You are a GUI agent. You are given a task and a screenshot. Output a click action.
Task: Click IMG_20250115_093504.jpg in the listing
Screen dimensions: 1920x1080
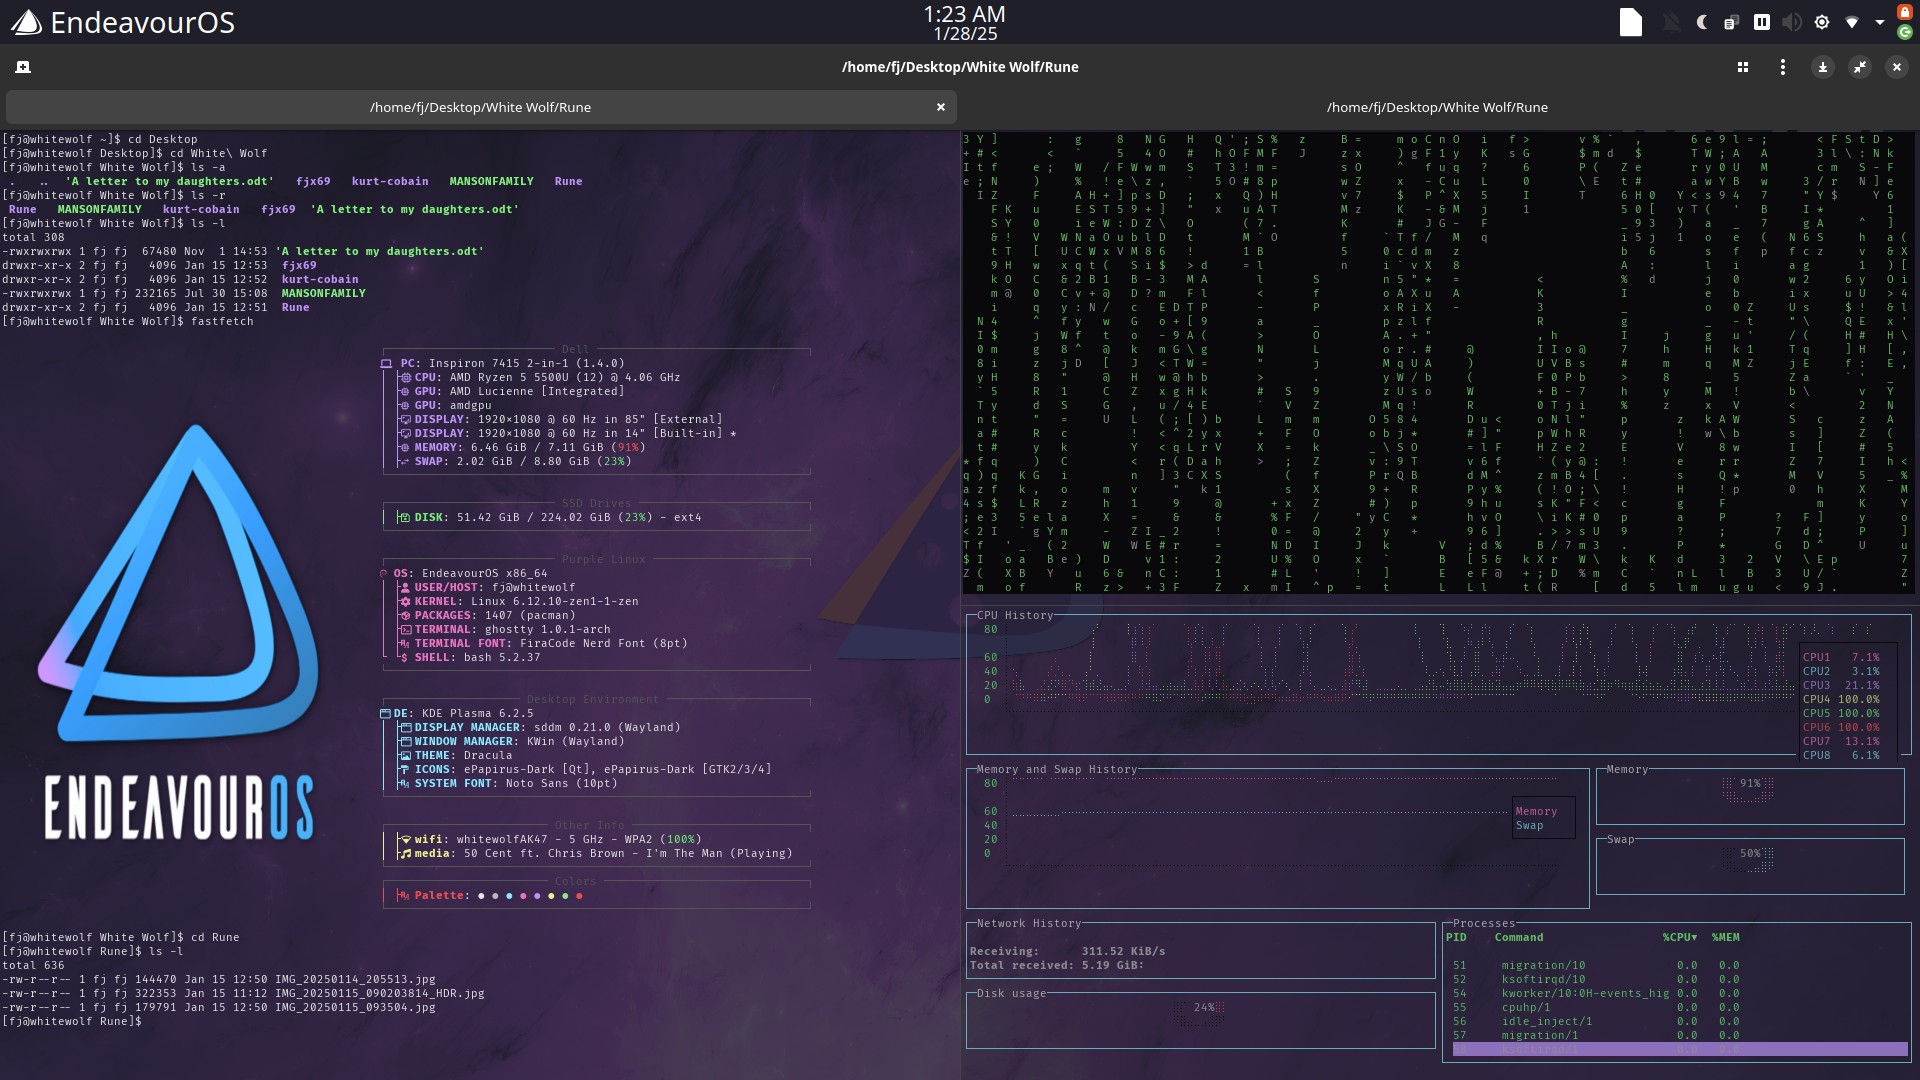(x=355, y=1007)
